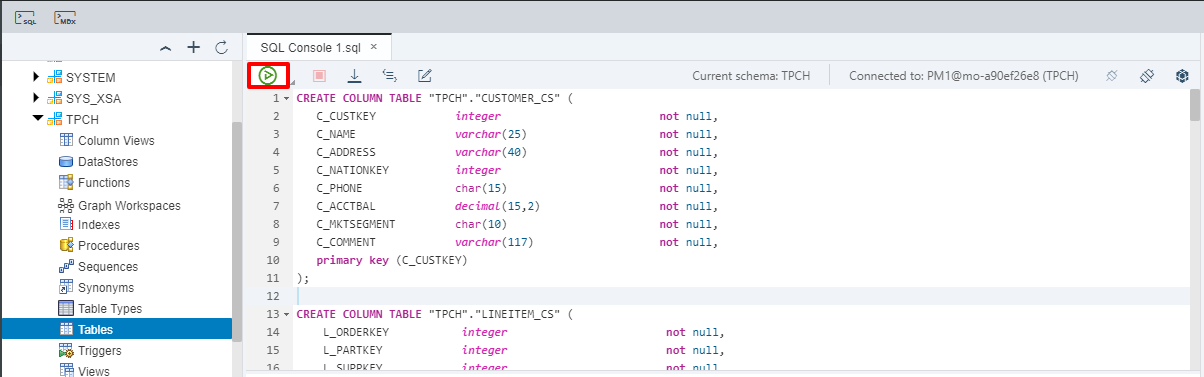Click the editor vertical scrollbar thumb
The height and width of the screenshot is (377, 1204).
coord(1195,104)
